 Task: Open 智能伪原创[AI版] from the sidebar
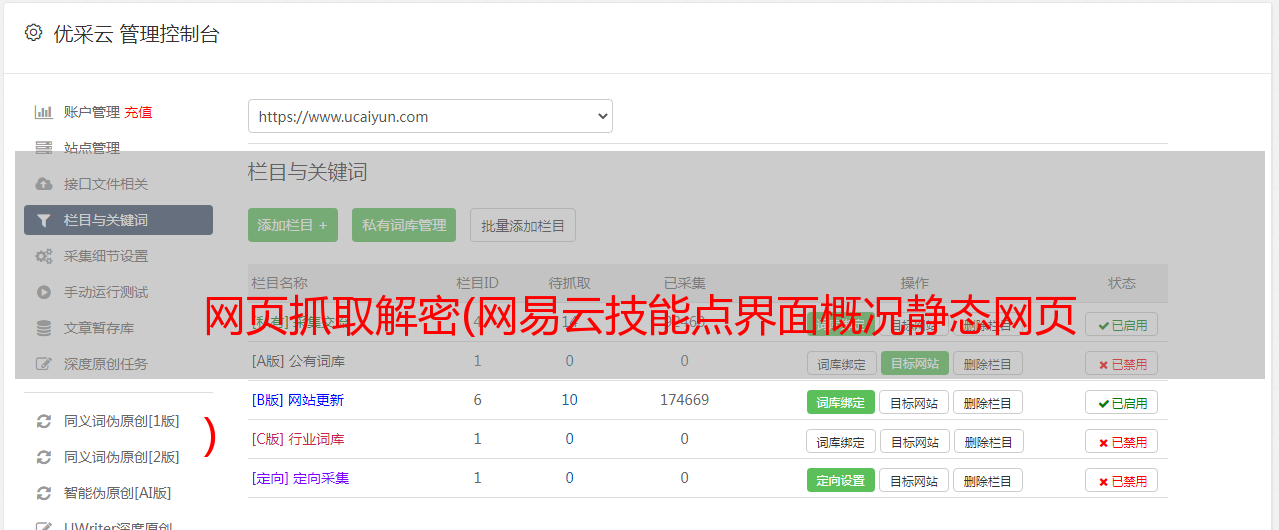[x=118, y=493]
